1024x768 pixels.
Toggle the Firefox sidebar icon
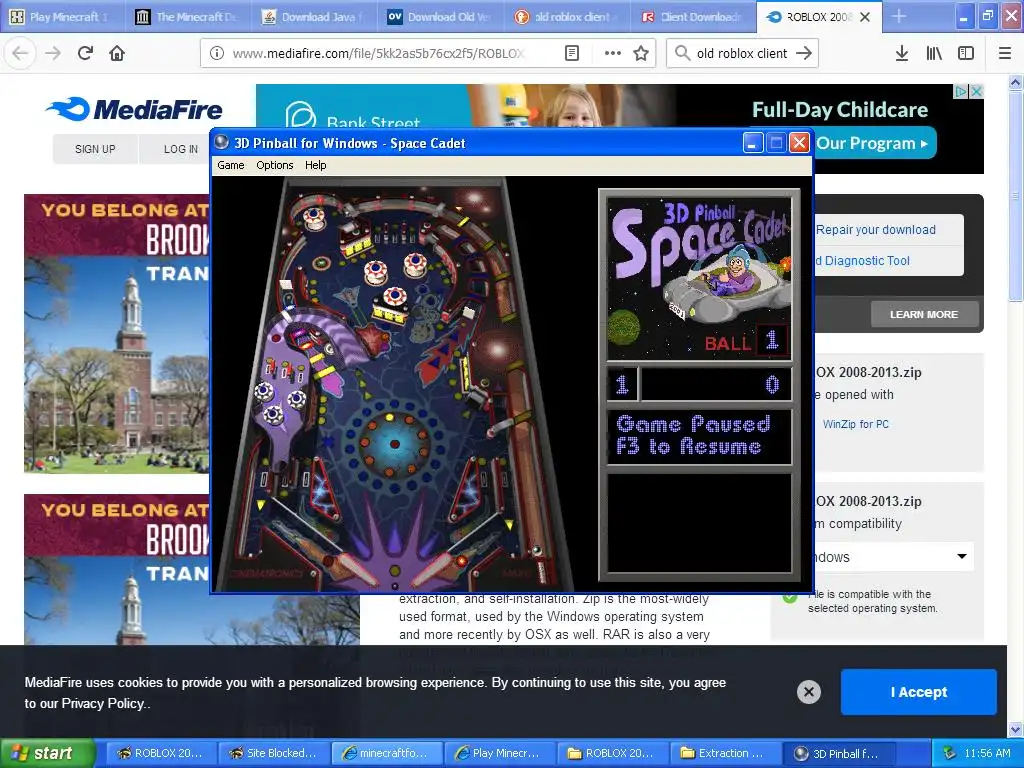[966, 54]
